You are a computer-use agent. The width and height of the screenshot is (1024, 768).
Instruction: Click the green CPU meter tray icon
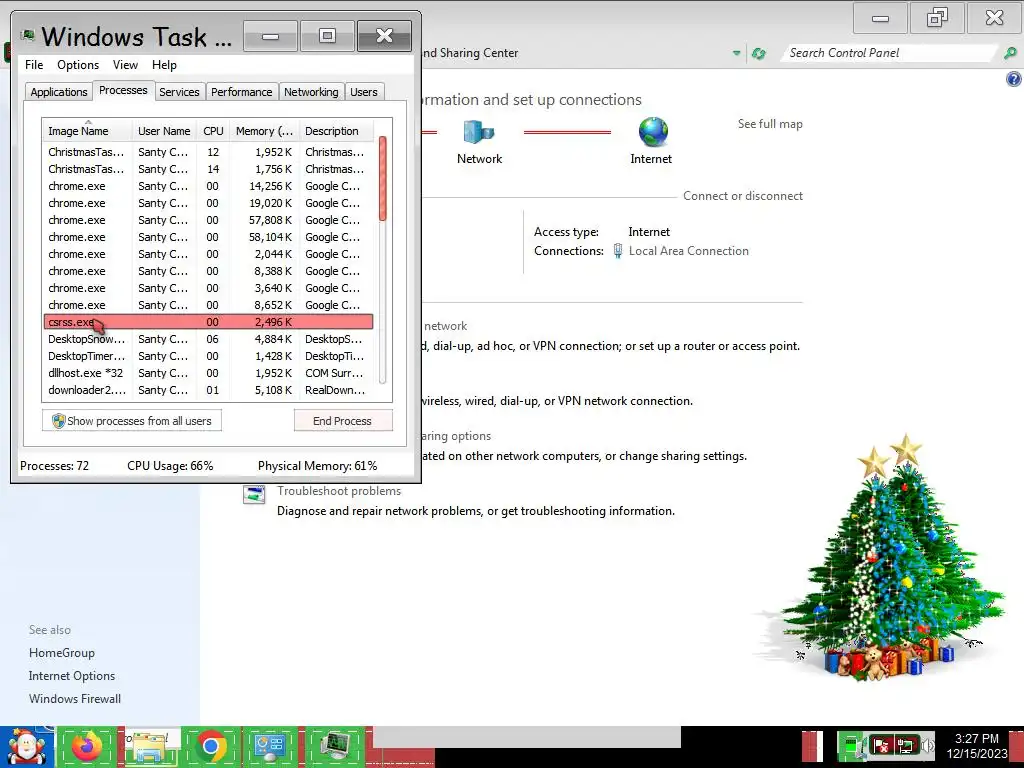pos(851,746)
